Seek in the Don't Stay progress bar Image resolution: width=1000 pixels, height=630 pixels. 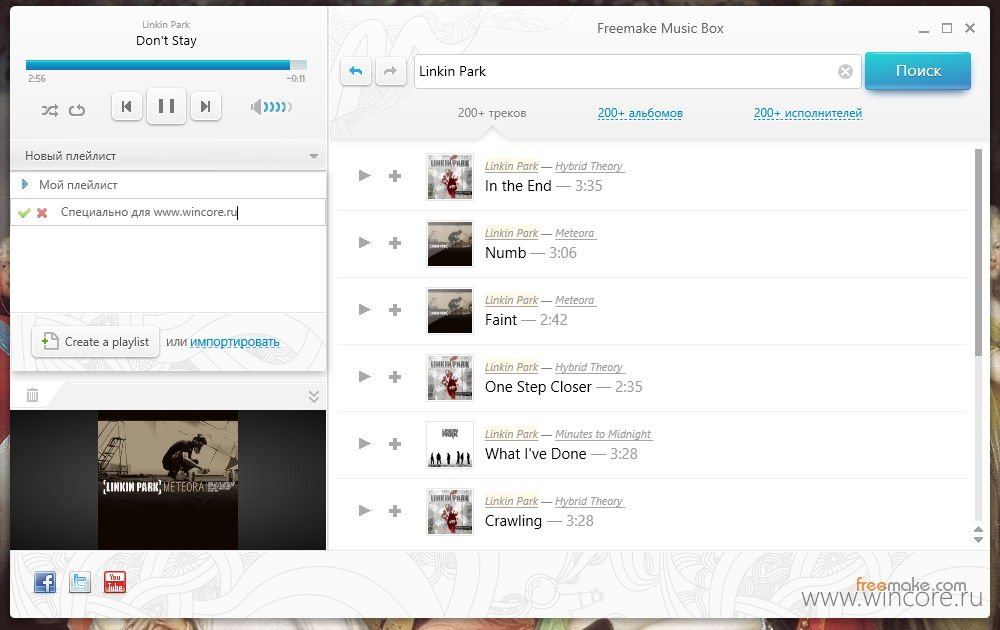click(x=166, y=65)
